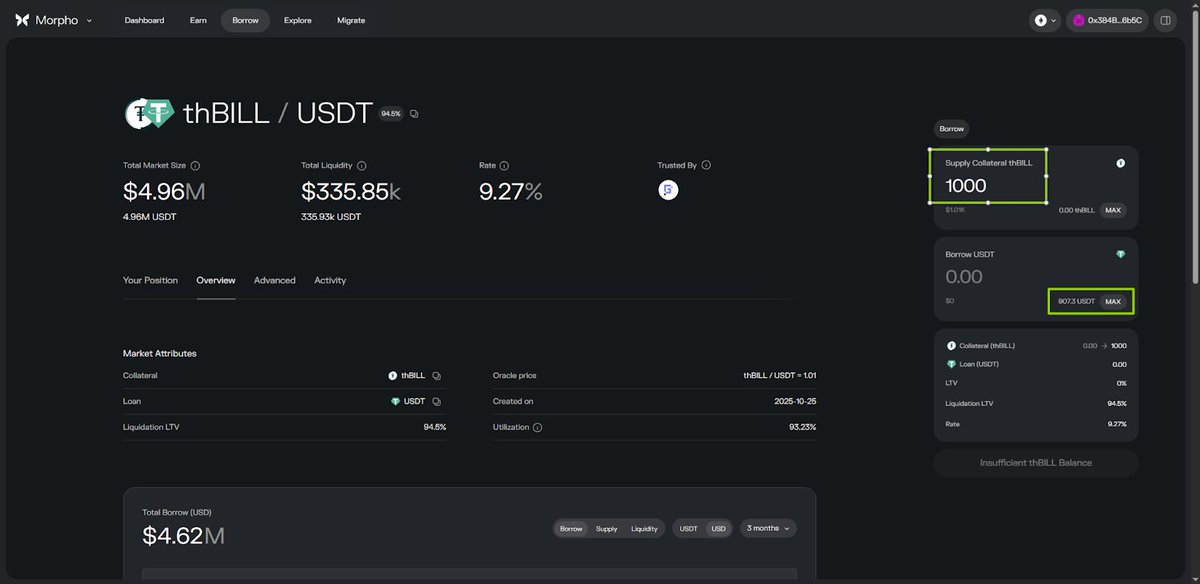The width and height of the screenshot is (1200, 584).
Task: Click Total Liquidity info icon
Action: [x=361, y=166]
